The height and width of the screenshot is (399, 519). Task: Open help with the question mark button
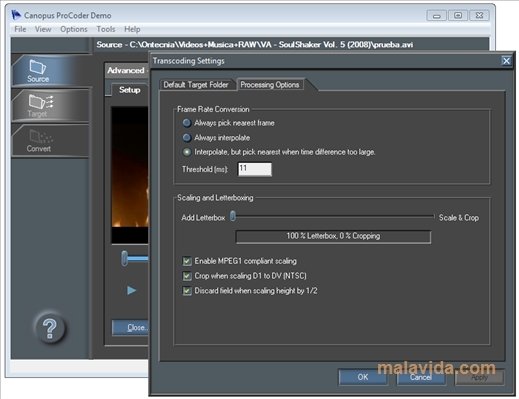tap(50, 328)
